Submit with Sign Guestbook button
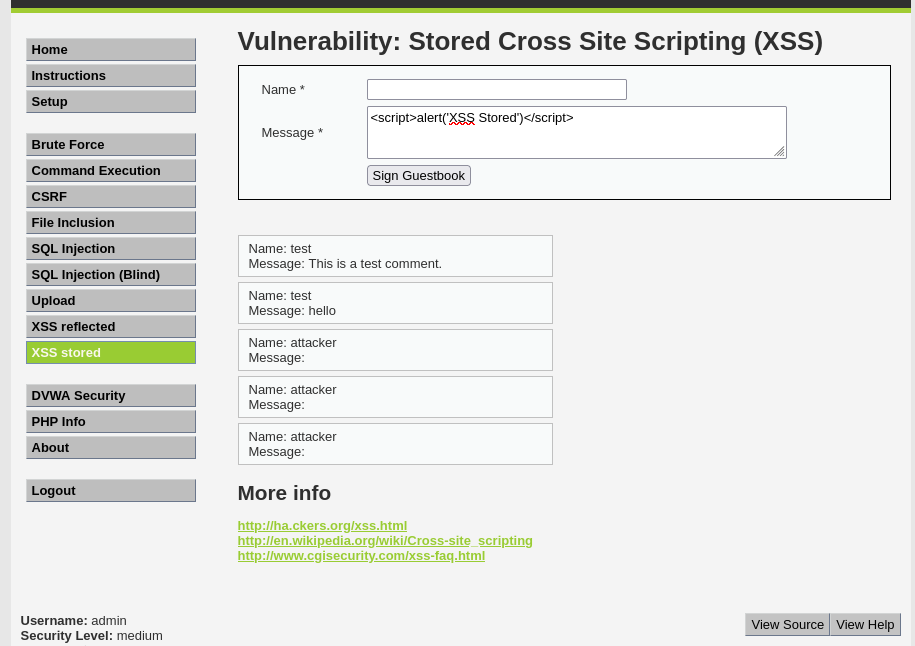The image size is (915, 646). [419, 176]
